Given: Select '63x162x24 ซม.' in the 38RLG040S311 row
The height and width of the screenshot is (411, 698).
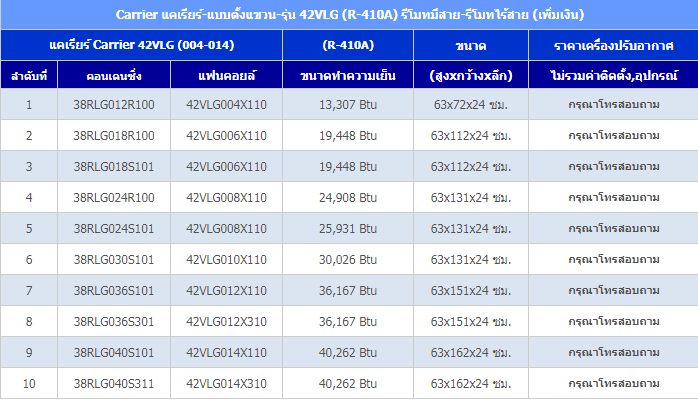Looking at the screenshot, I should (x=471, y=383).
